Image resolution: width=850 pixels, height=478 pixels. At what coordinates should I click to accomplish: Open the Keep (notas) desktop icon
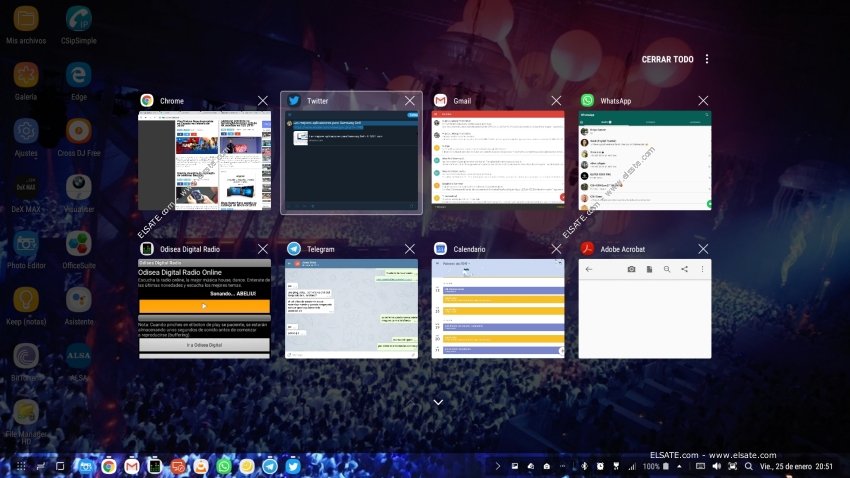click(26, 307)
